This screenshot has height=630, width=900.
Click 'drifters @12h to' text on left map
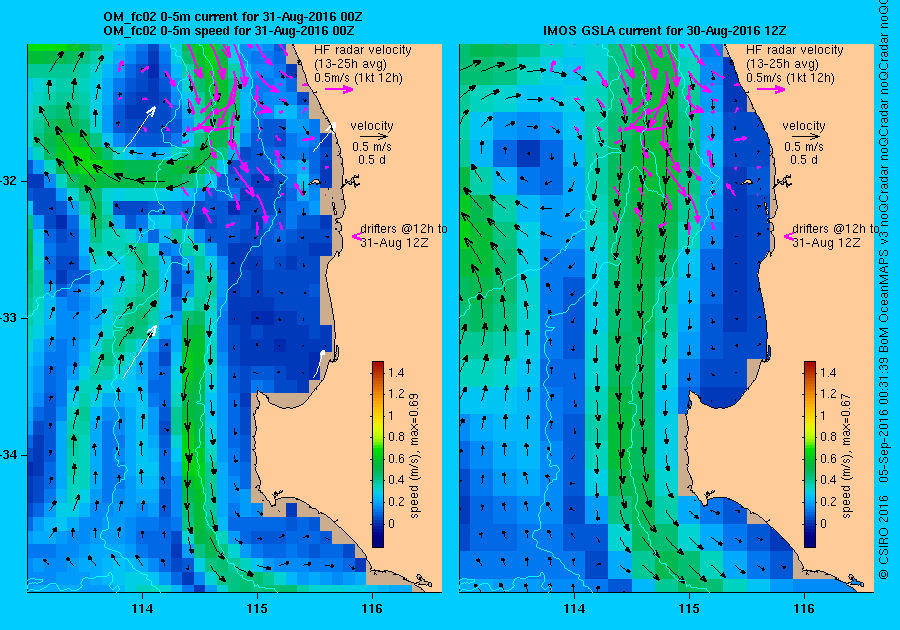point(404,228)
